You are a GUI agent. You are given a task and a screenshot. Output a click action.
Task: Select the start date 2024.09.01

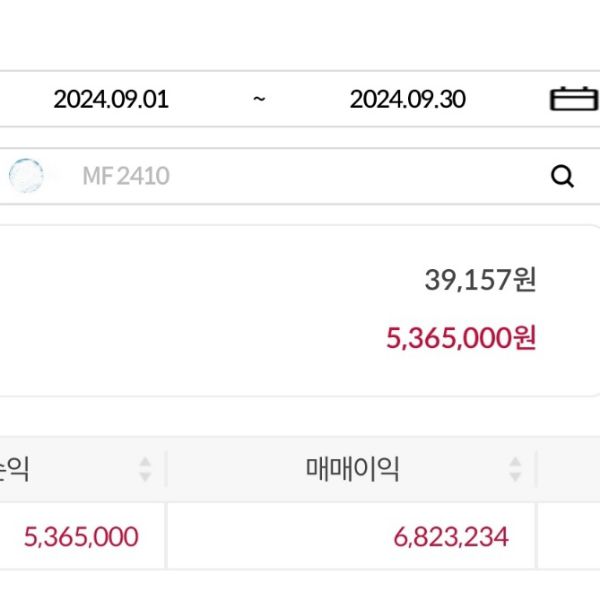[x=111, y=99]
